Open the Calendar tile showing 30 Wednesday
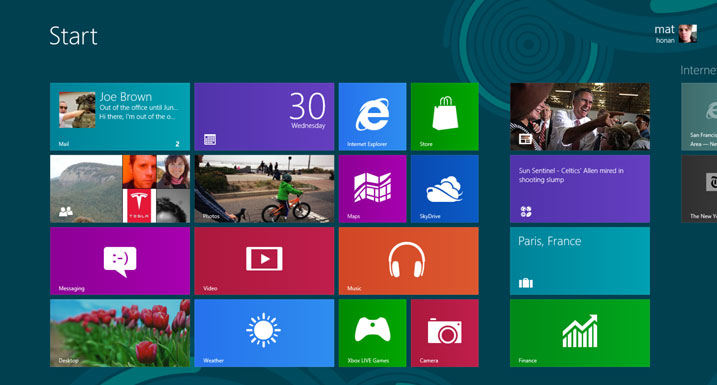The height and width of the screenshot is (385, 717). tap(264, 117)
